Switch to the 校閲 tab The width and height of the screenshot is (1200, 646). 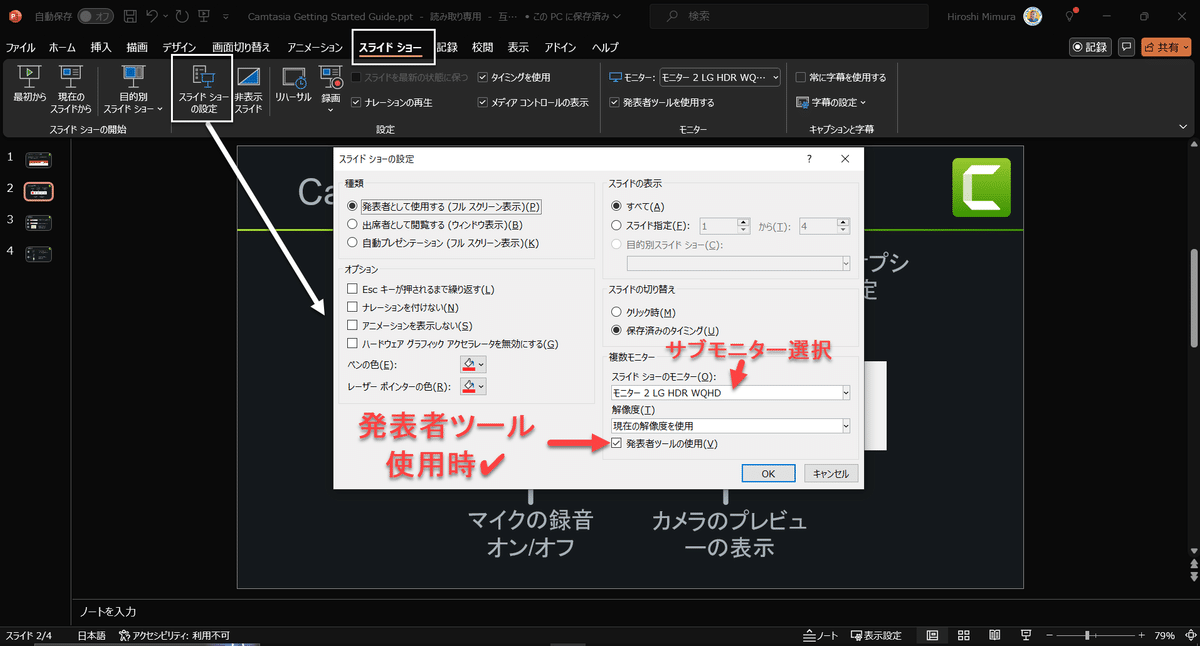482,47
